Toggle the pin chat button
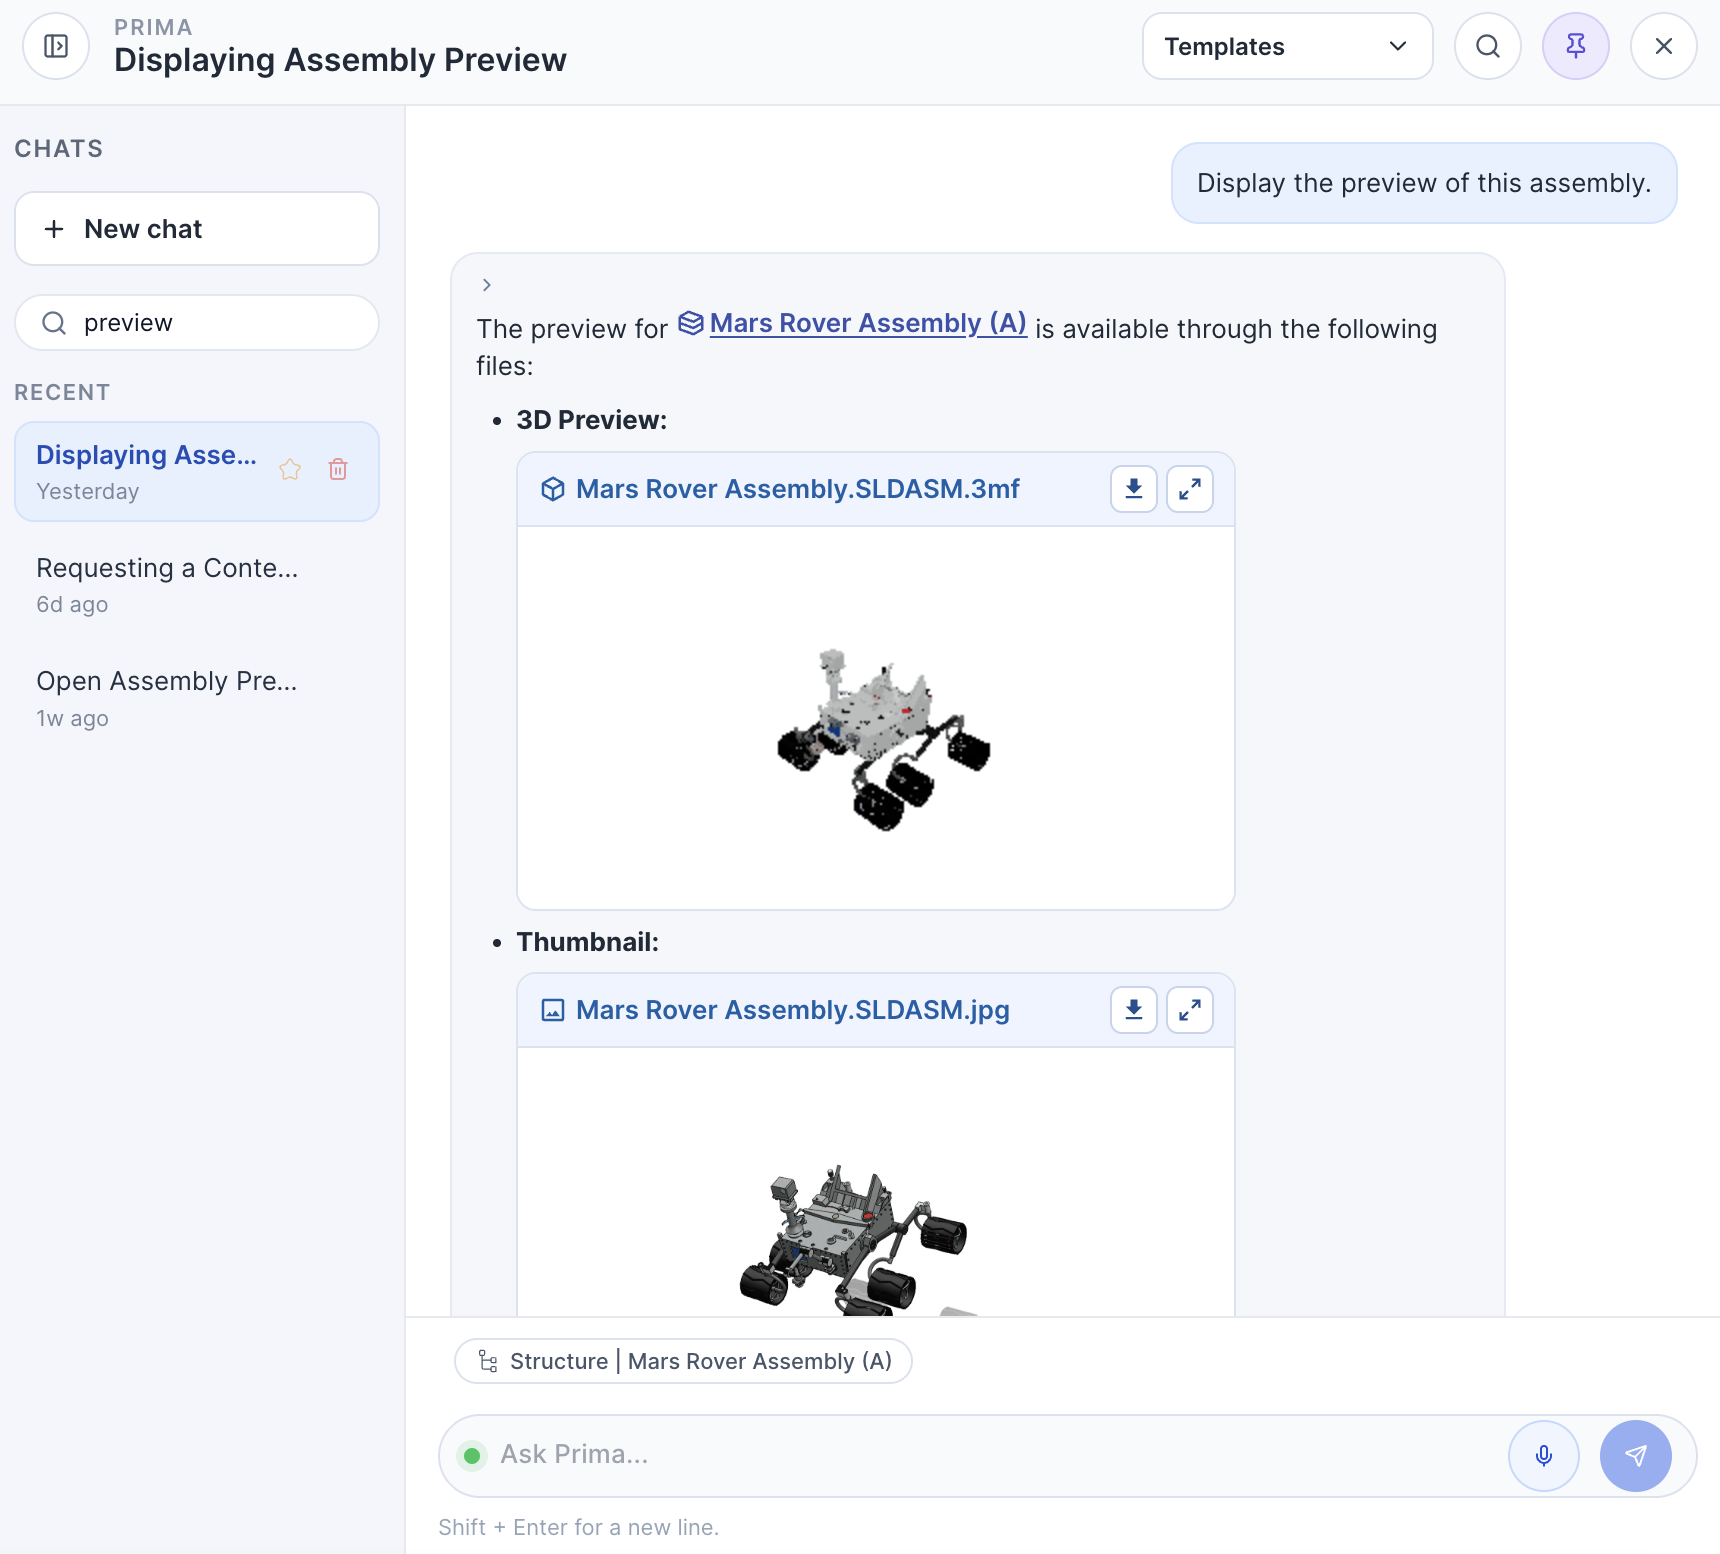 (1575, 46)
